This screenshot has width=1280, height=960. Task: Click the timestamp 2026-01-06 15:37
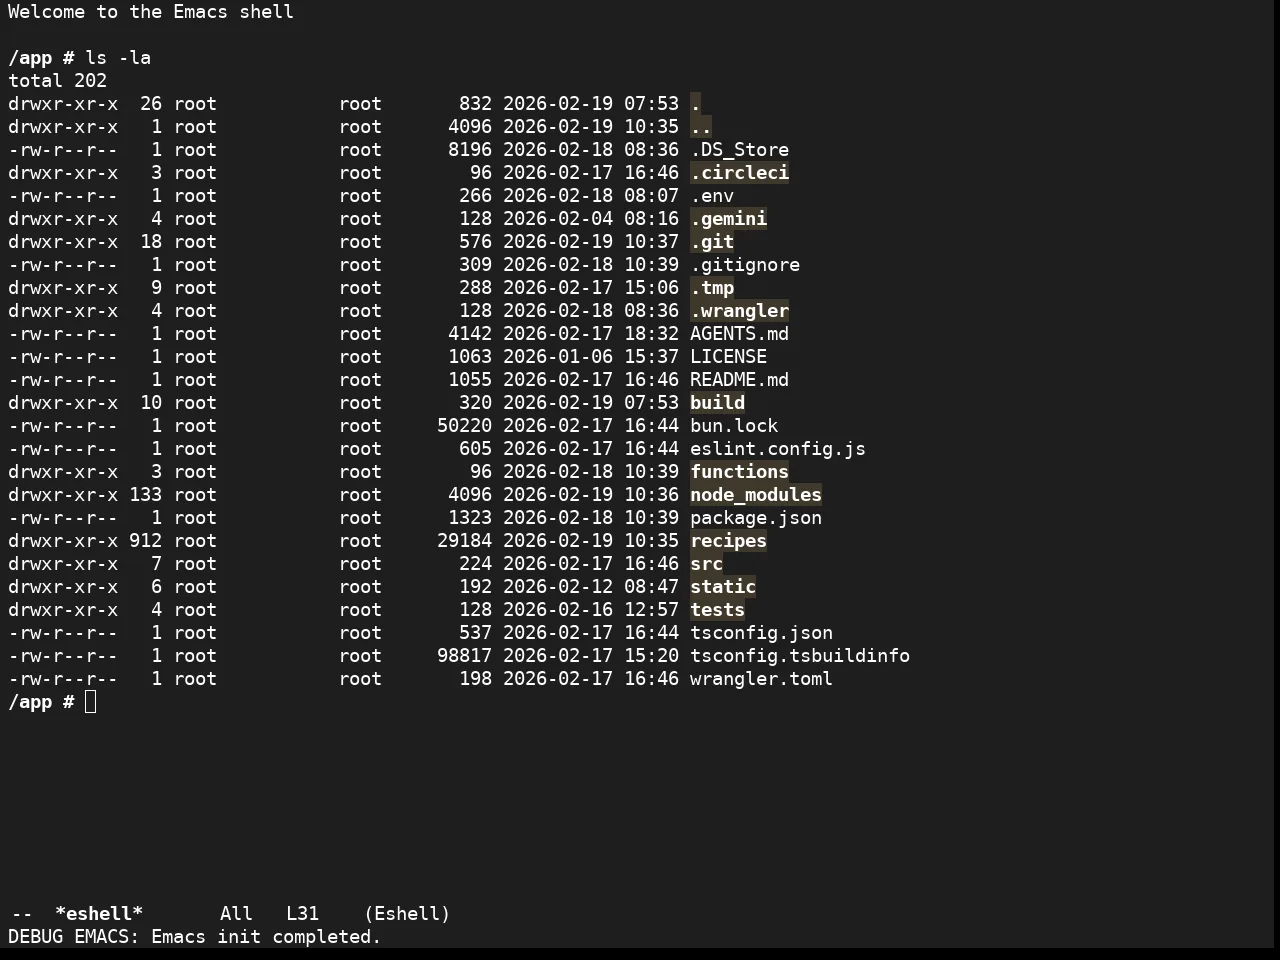coord(591,357)
